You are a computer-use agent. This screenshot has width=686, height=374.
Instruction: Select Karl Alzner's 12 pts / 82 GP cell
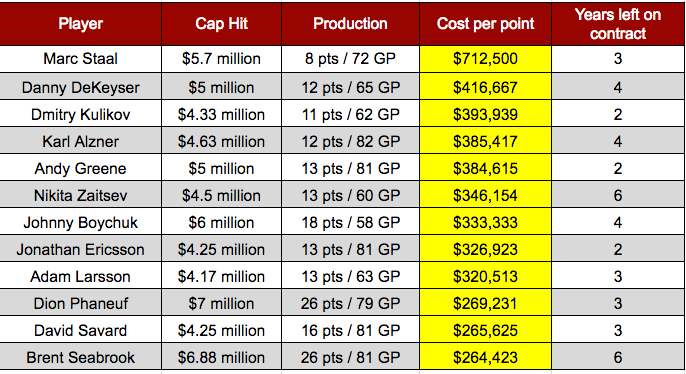pos(350,141)
